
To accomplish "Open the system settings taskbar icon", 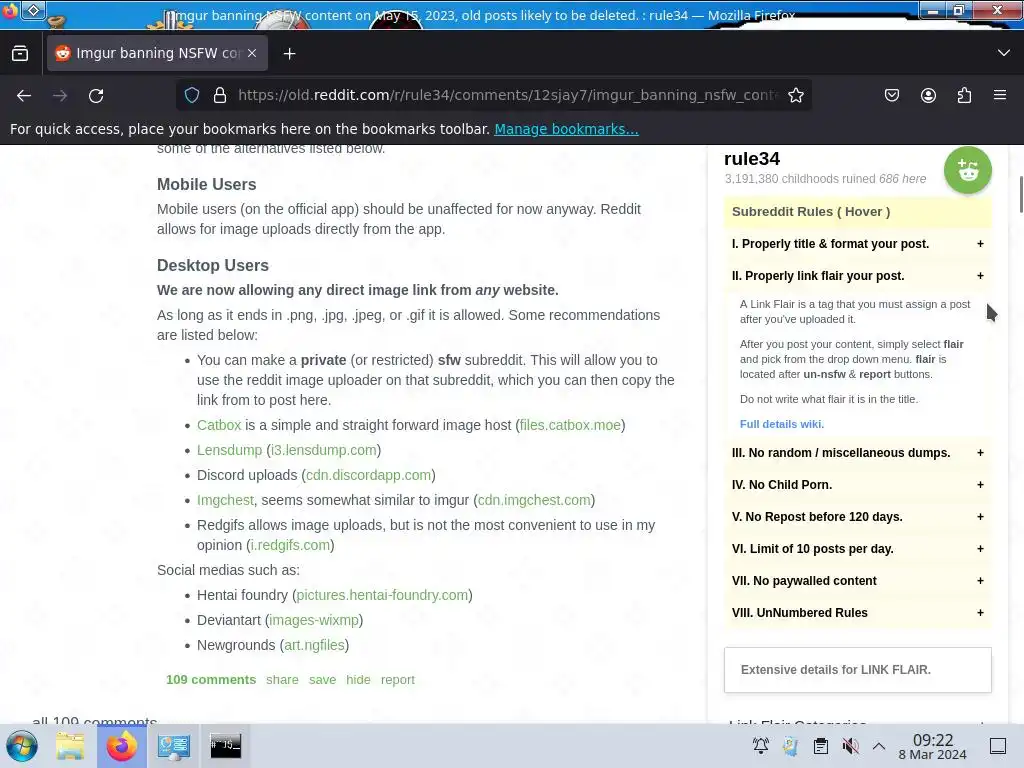I will click(x=174, y=746).
